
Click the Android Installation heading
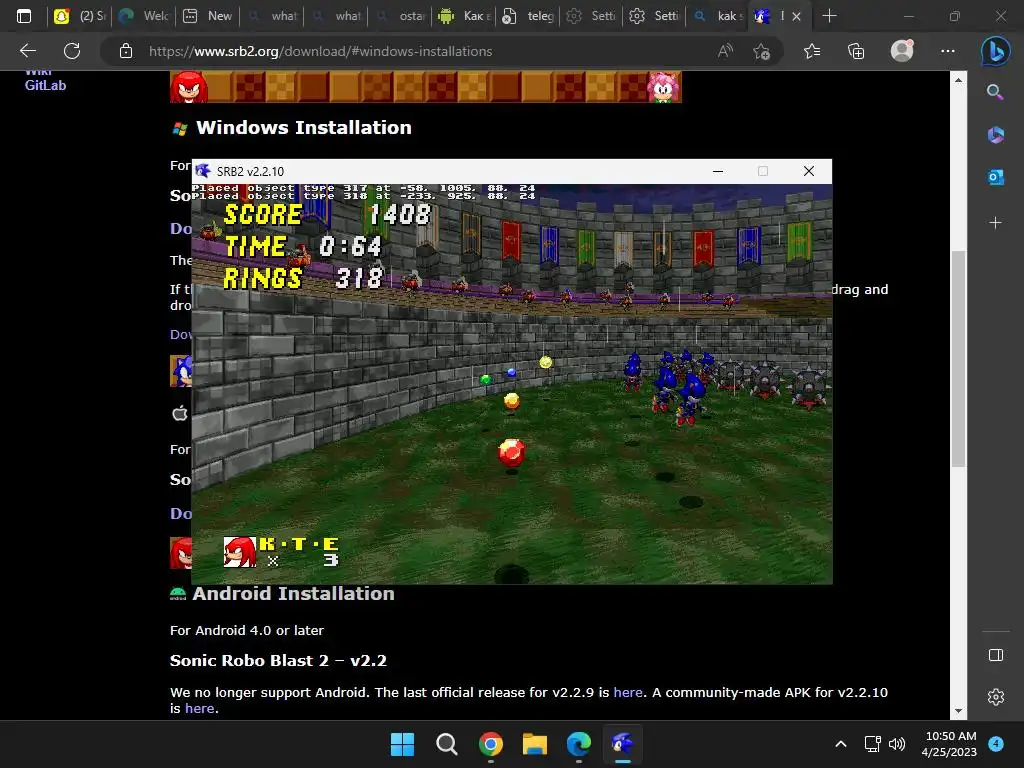pos(293,594)
